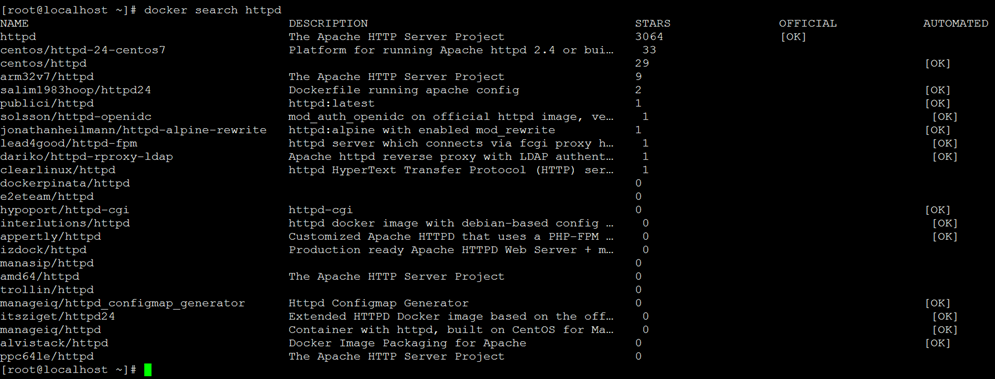Click the clearlinux/httpd image name
The height and width of the screenshot is (379, 995).
[58, 170]
